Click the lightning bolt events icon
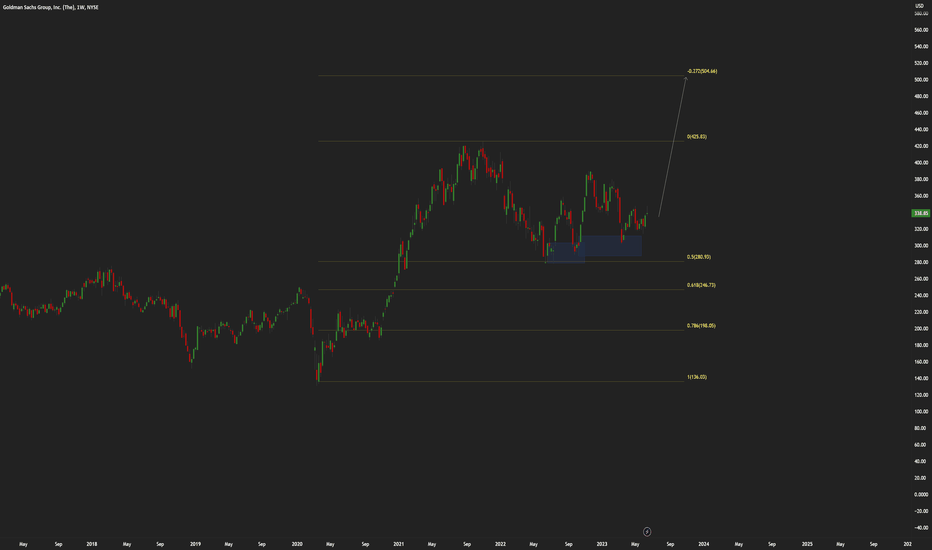 tap(647, 532)
